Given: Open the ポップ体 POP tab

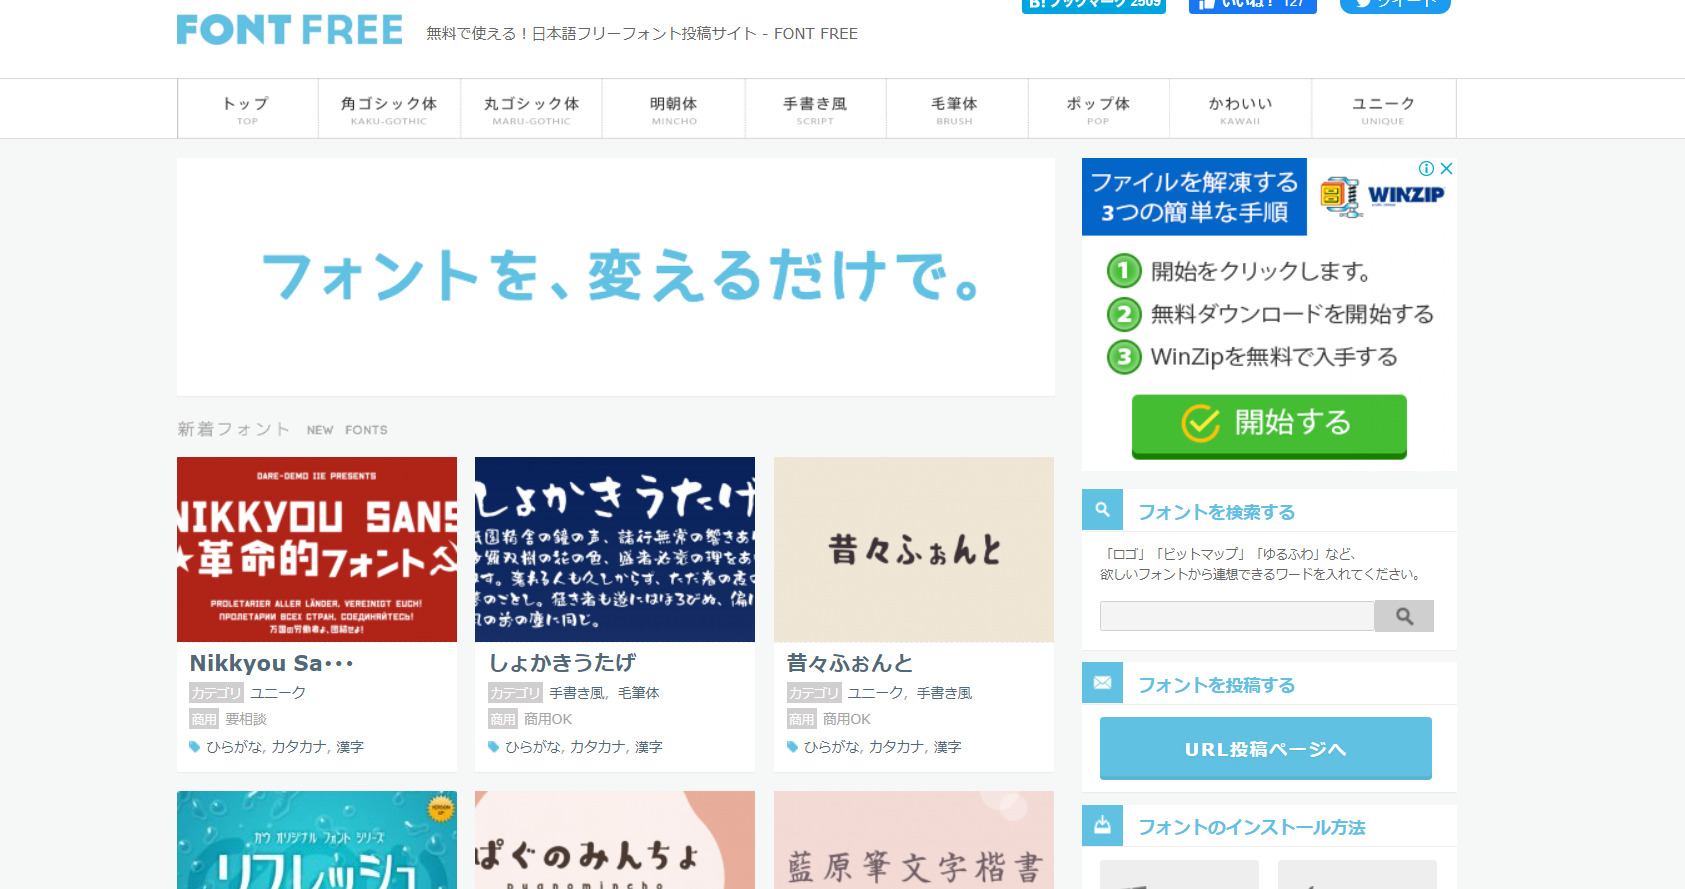Looking at the screenshot, I should [x=1098, y=109].
